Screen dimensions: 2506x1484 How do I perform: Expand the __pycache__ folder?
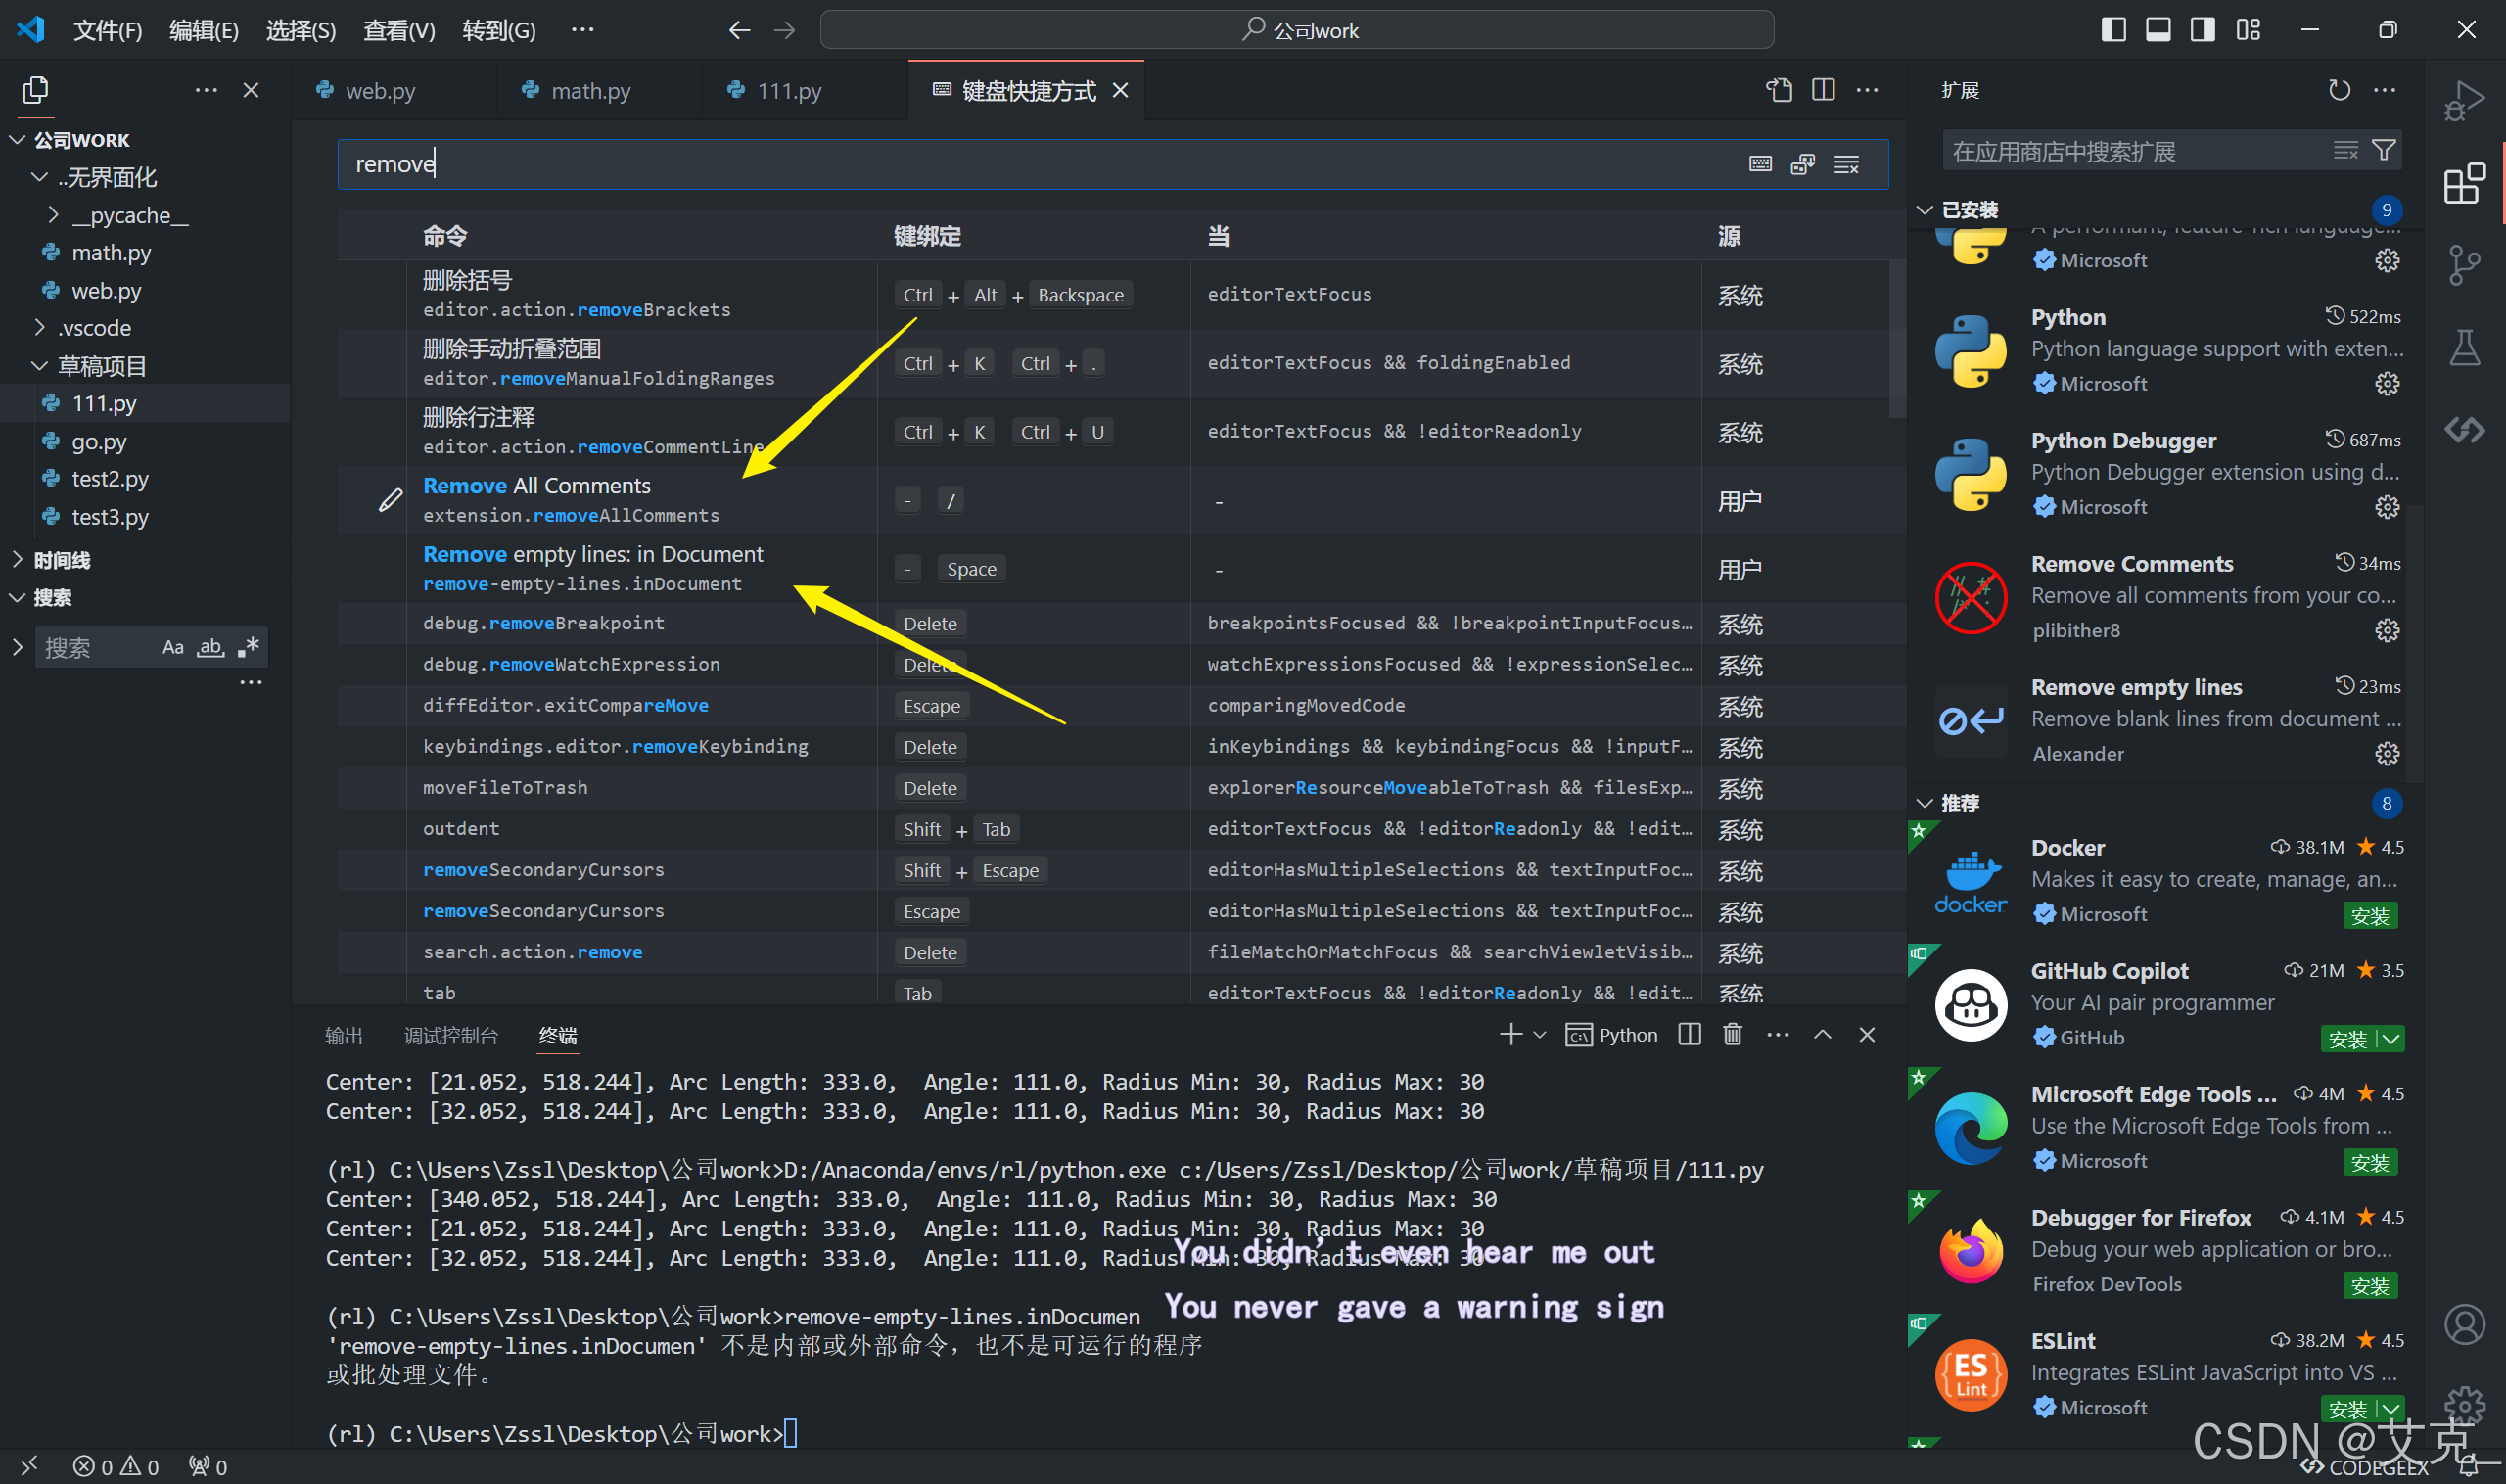coord(54,215)
